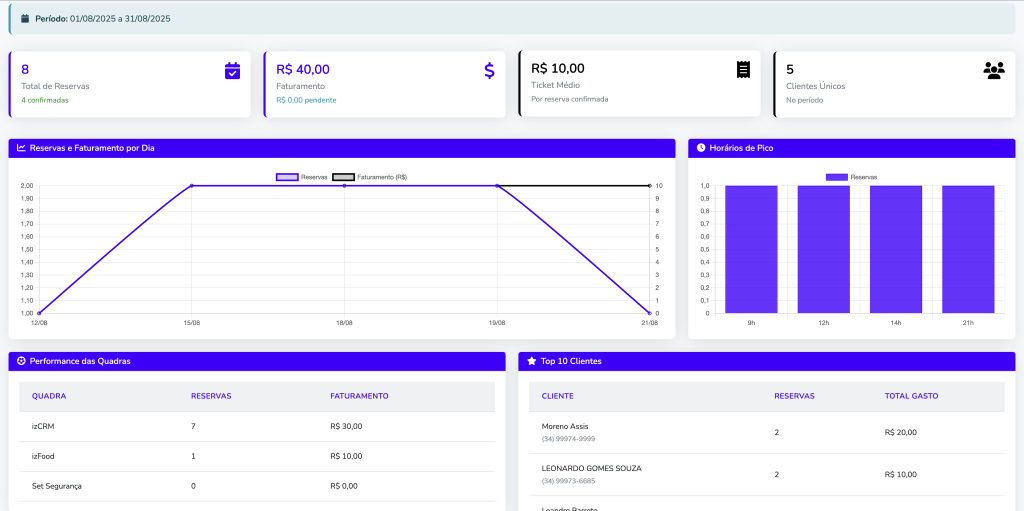The image size is (1024, 511).
Task: Click the calendar-check icon on Total de Reservas
Action: (232, 70)
